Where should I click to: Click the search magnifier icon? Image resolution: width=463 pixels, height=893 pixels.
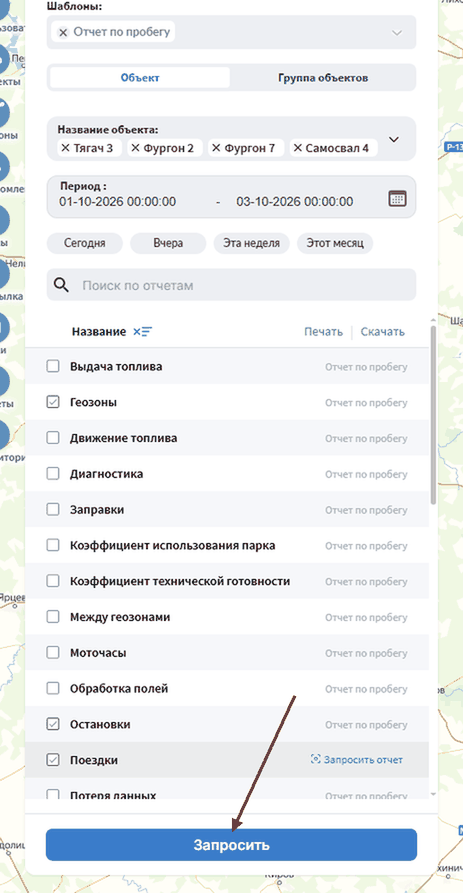tap(62, 285)
